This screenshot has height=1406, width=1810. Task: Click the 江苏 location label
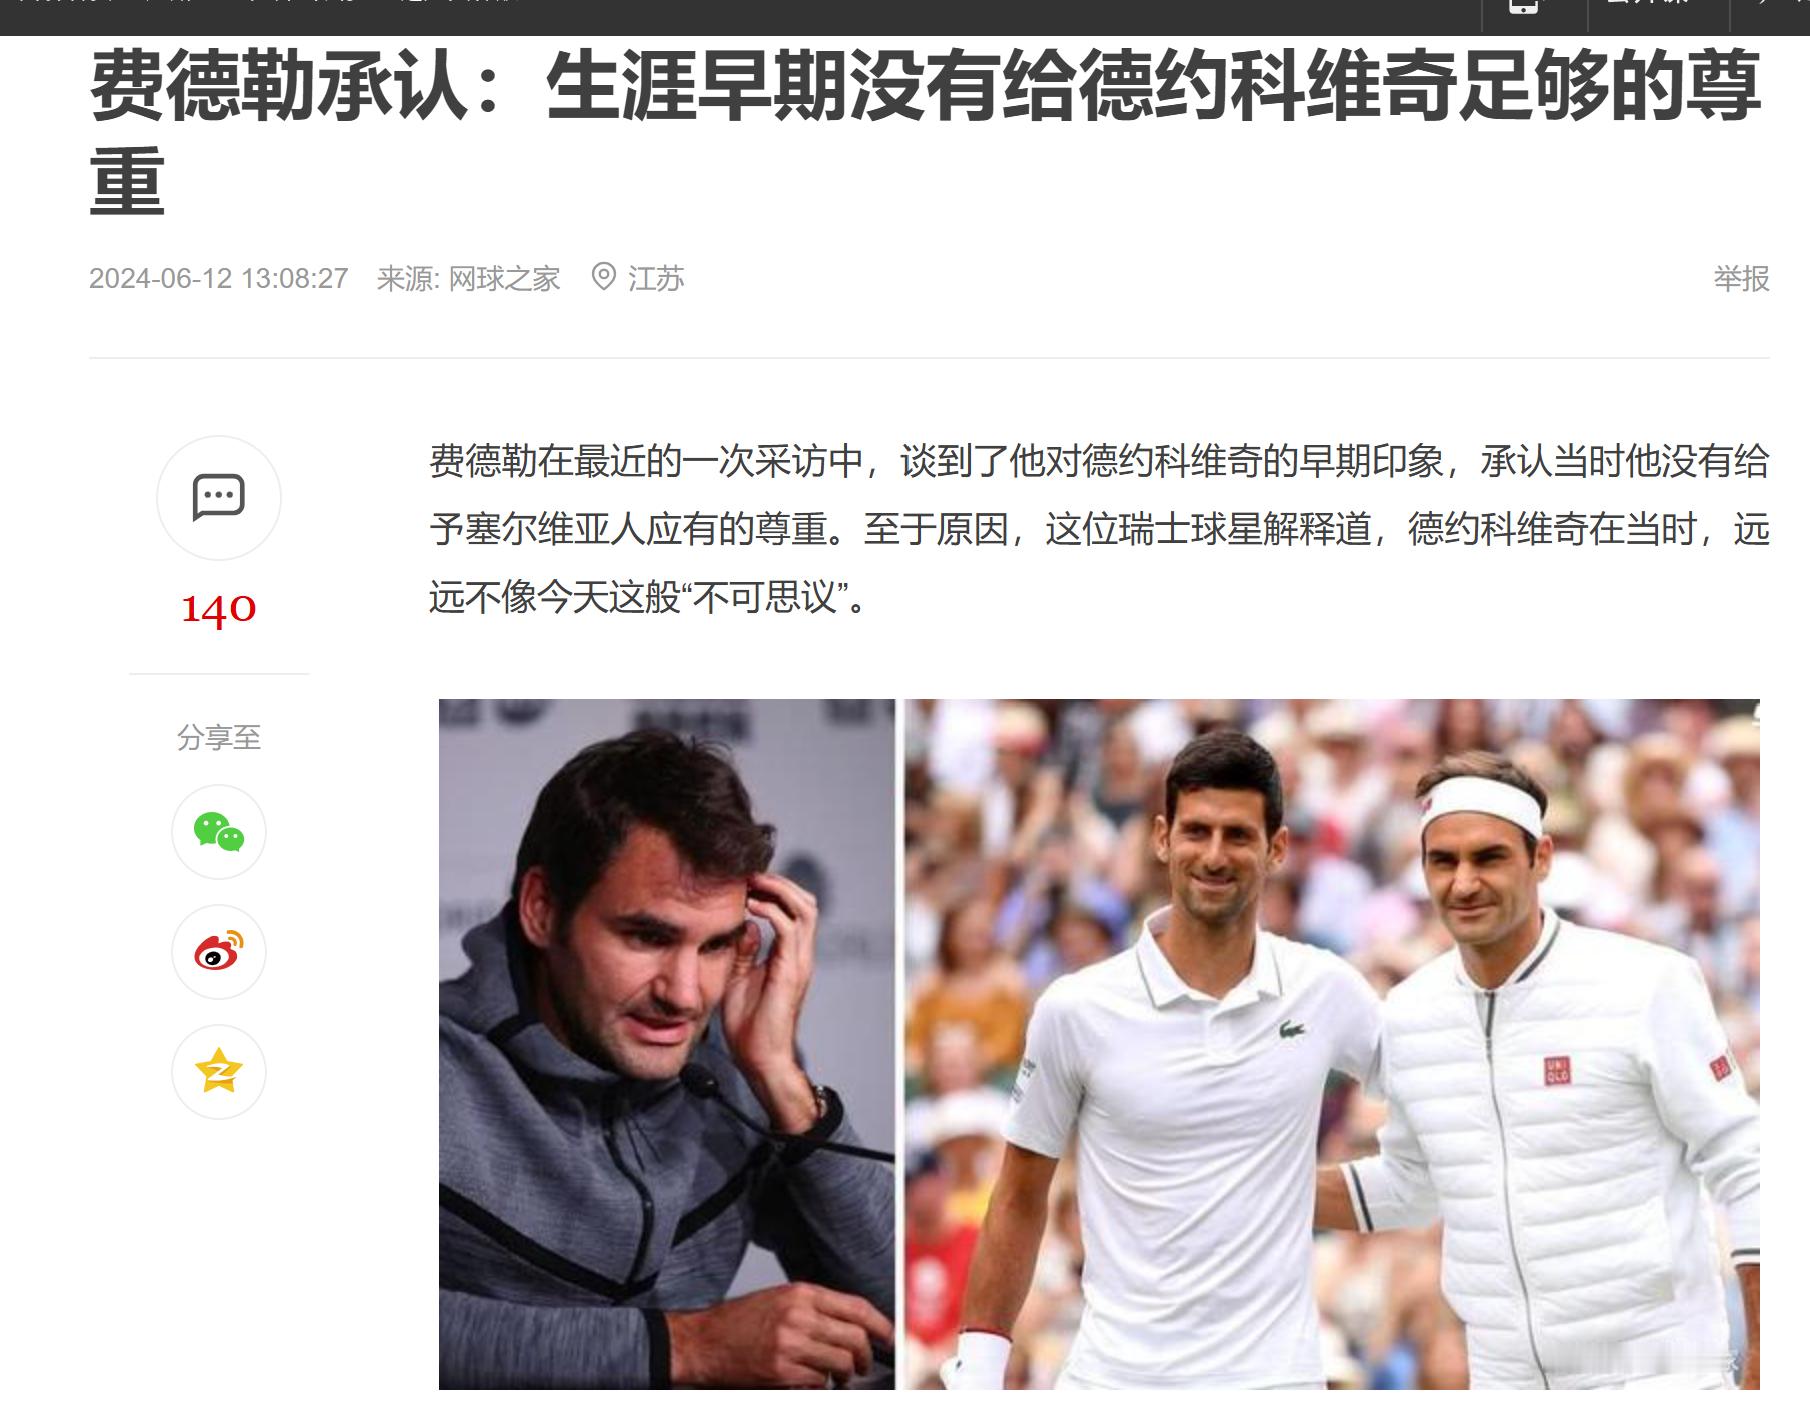[x=656, y=278]
